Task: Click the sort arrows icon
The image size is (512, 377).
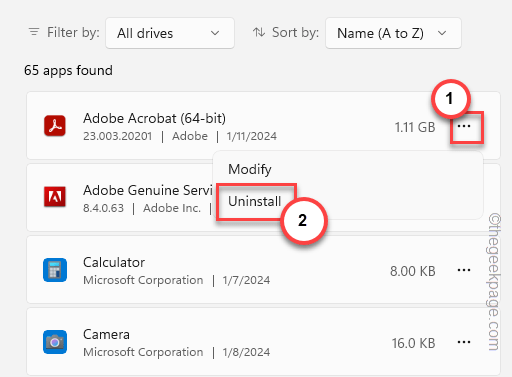Action: 259,32
